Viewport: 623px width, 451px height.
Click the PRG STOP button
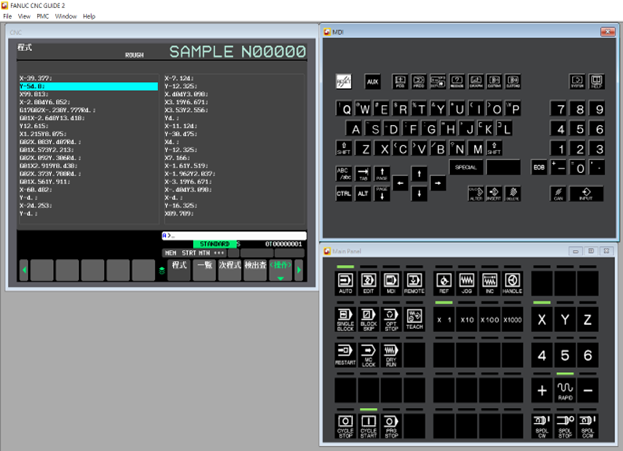pyautogui.click(x=391, y=426)
